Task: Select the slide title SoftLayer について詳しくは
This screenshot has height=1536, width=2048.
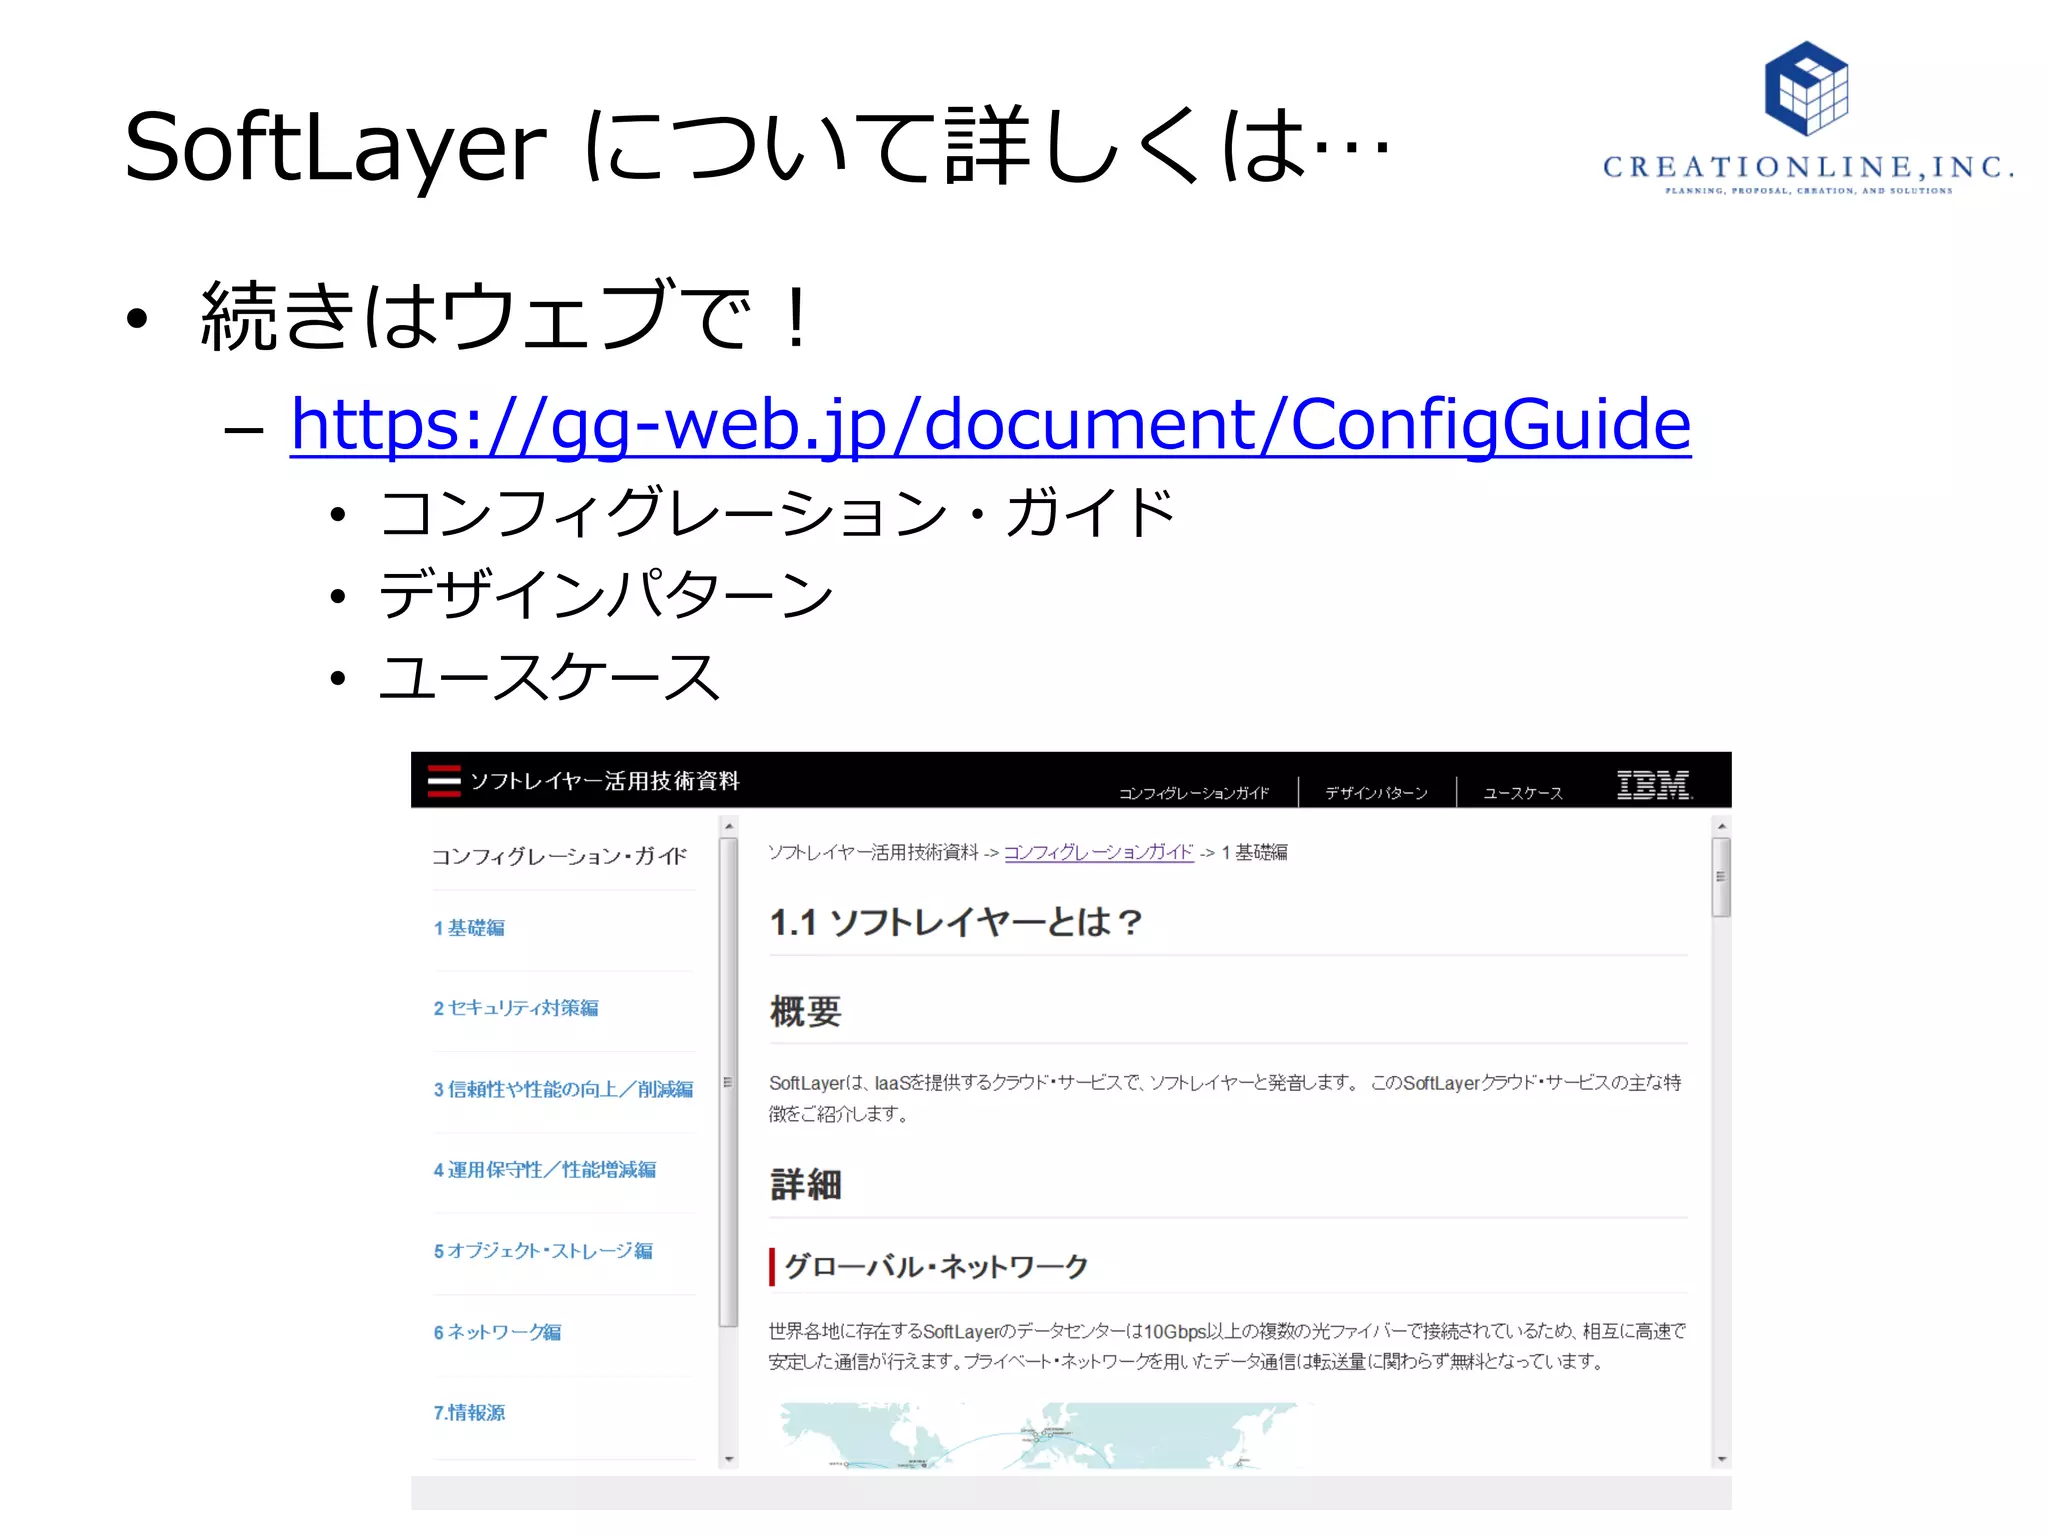Action: coord(757,147)
